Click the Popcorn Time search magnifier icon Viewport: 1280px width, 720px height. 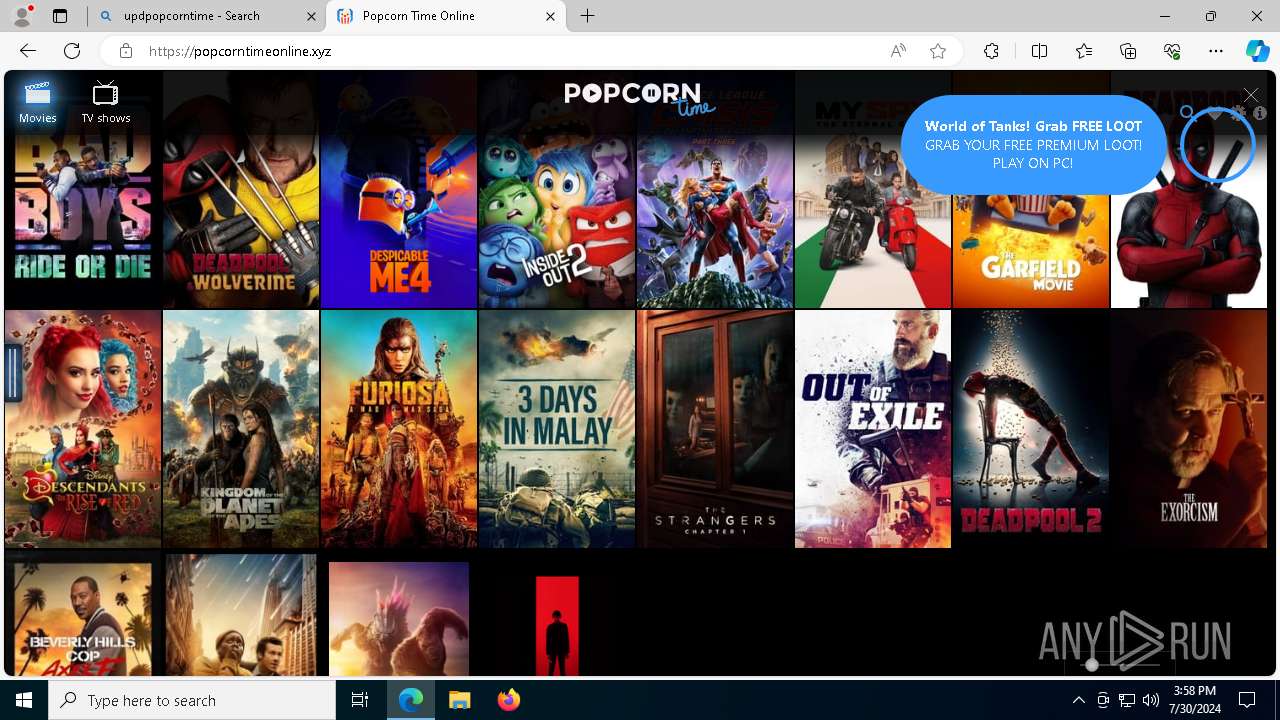pos(1187,114)
